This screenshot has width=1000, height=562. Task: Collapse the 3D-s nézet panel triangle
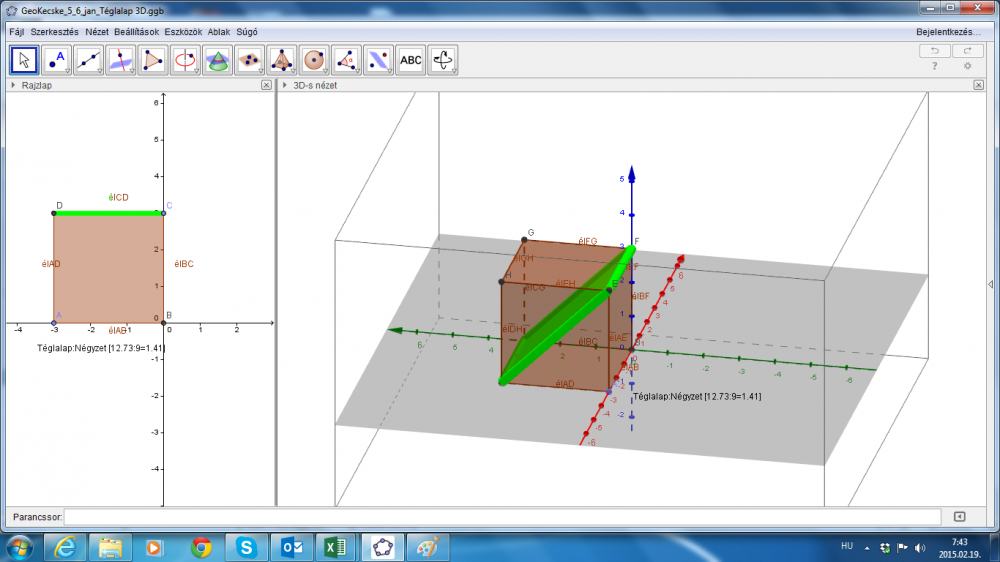click(284, 86)
